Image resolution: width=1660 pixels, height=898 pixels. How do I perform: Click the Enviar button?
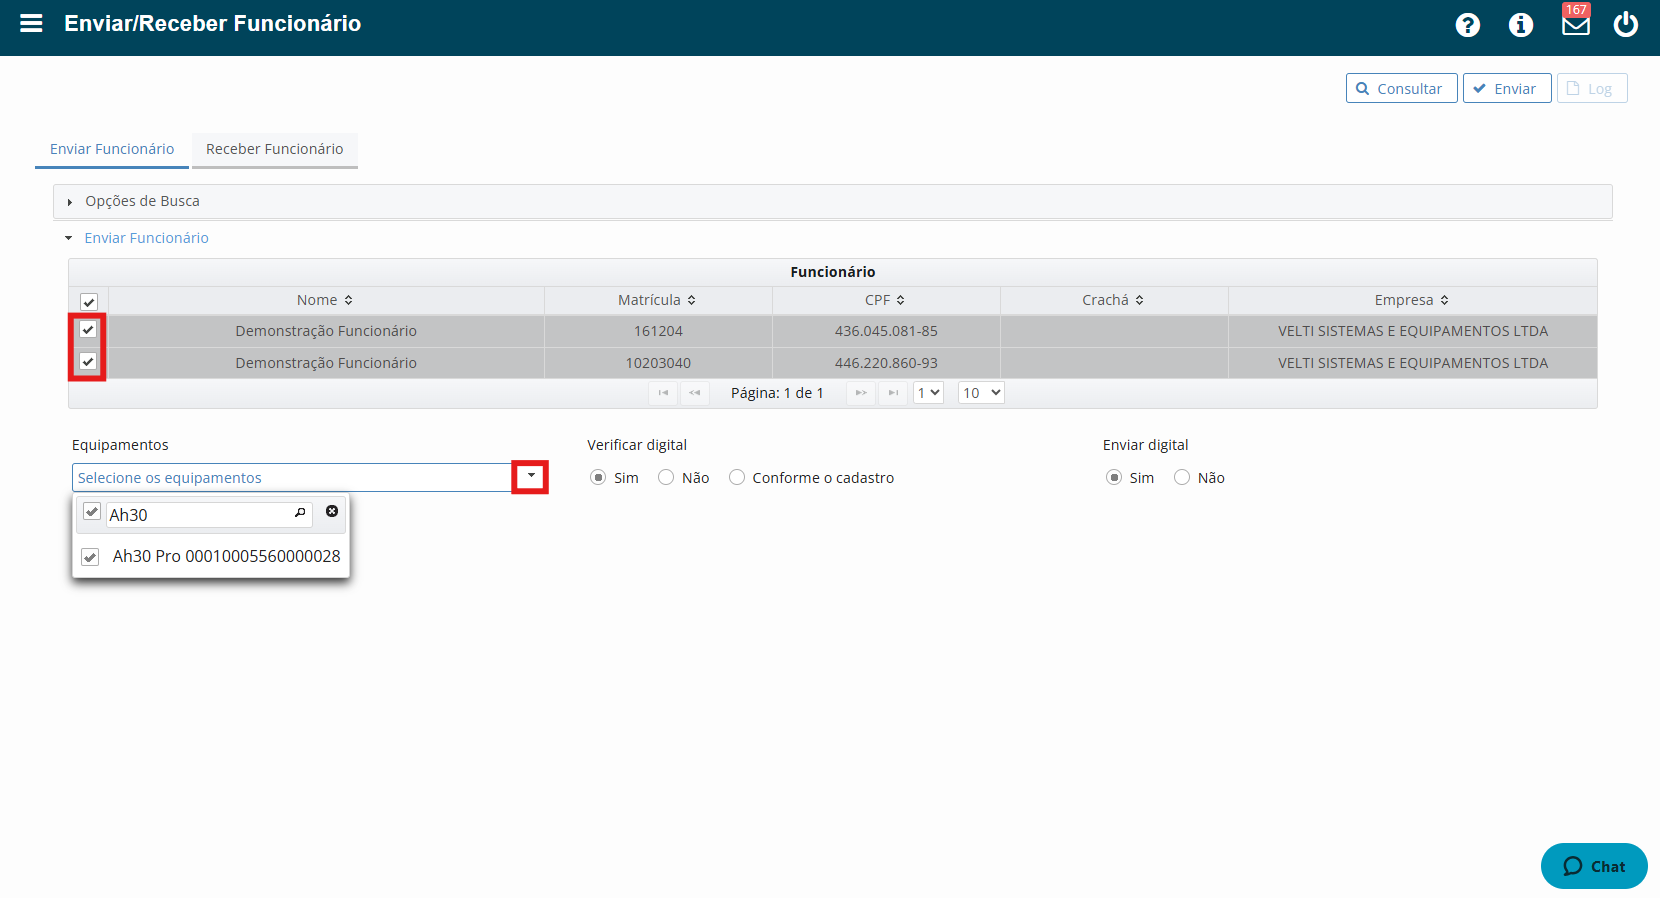pos(1507,88)
